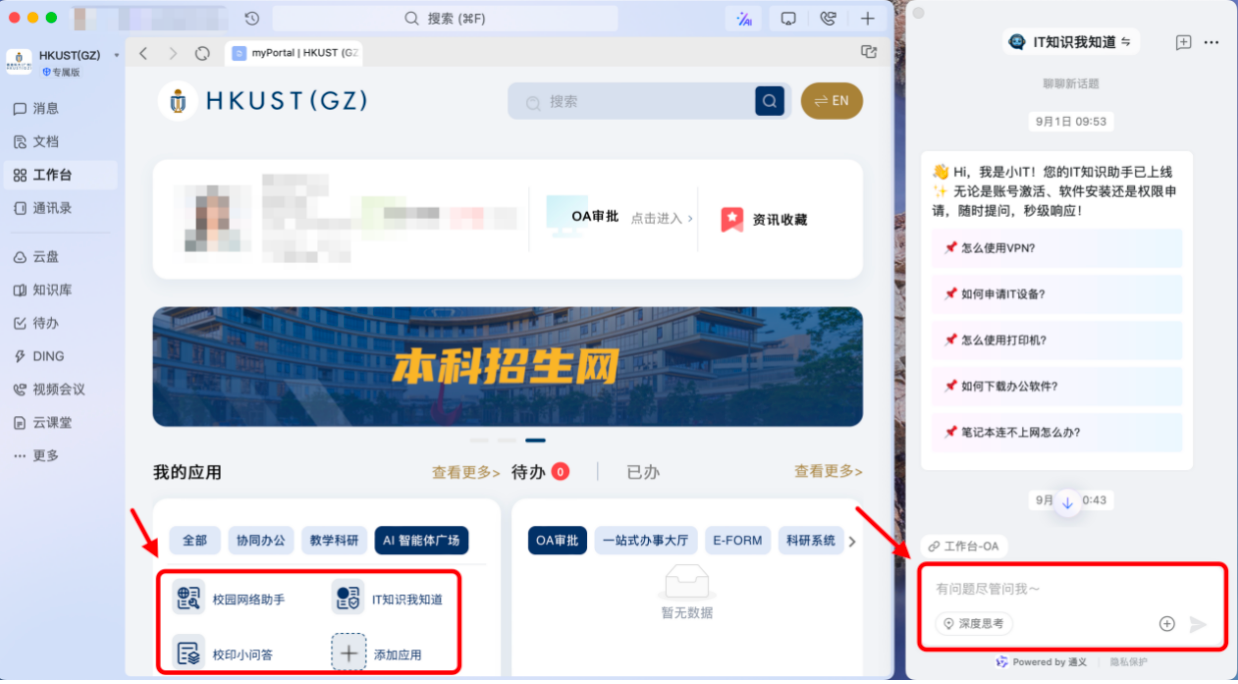
Task: Expand the HKUST(GZ) organization dropdown
Action: (116, 55)
